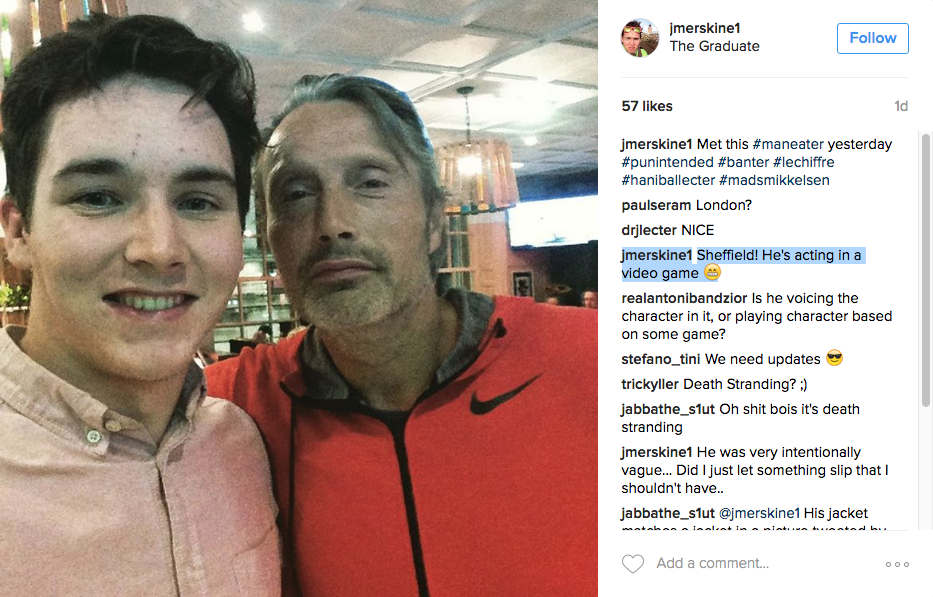Open jmerskine1 profile avatar picture
933x597 pixels.
tap(640, 37)
